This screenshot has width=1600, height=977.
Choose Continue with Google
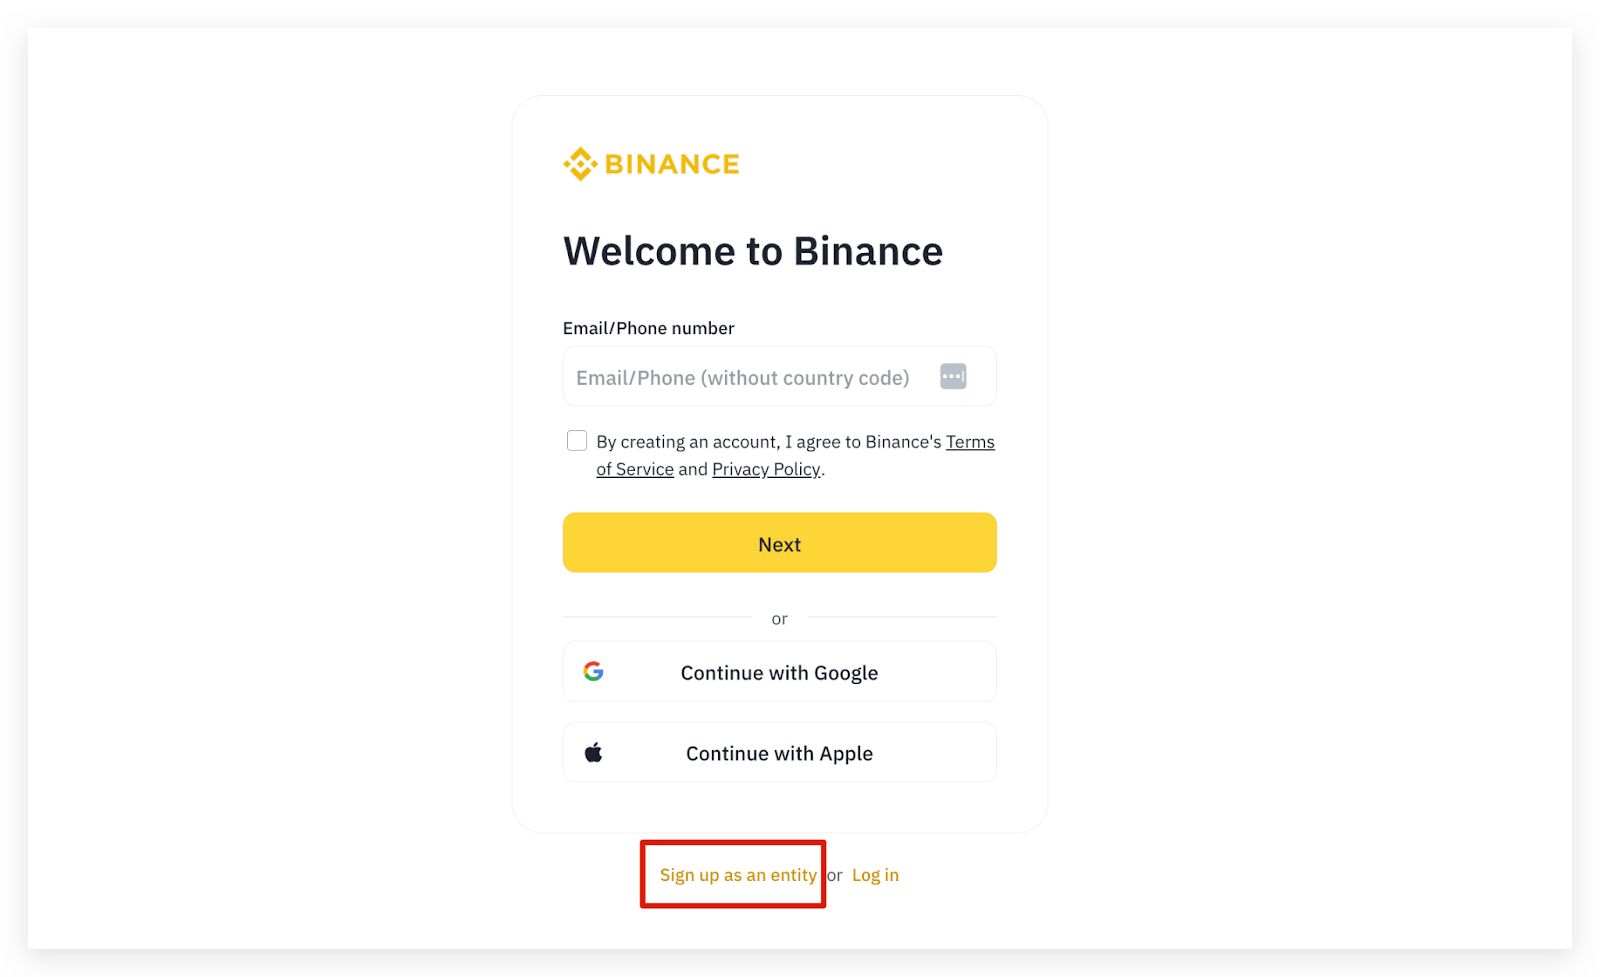coord(780,671)
